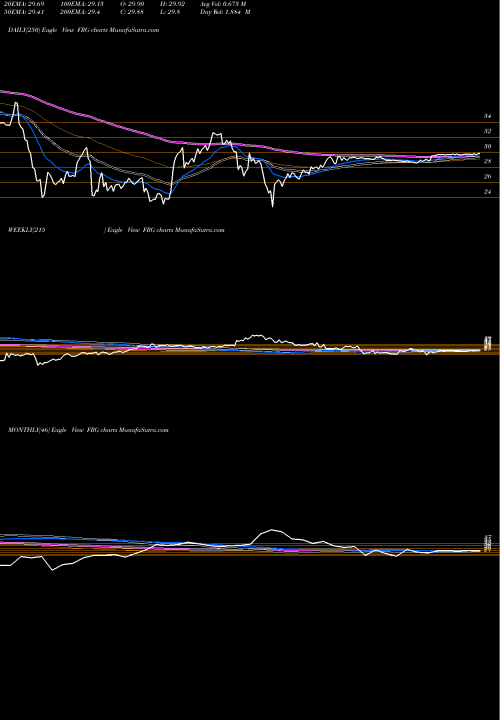Click the 24 price axis label
The image size is (500, 720).
pyautogui.click(x=487, y=191)
